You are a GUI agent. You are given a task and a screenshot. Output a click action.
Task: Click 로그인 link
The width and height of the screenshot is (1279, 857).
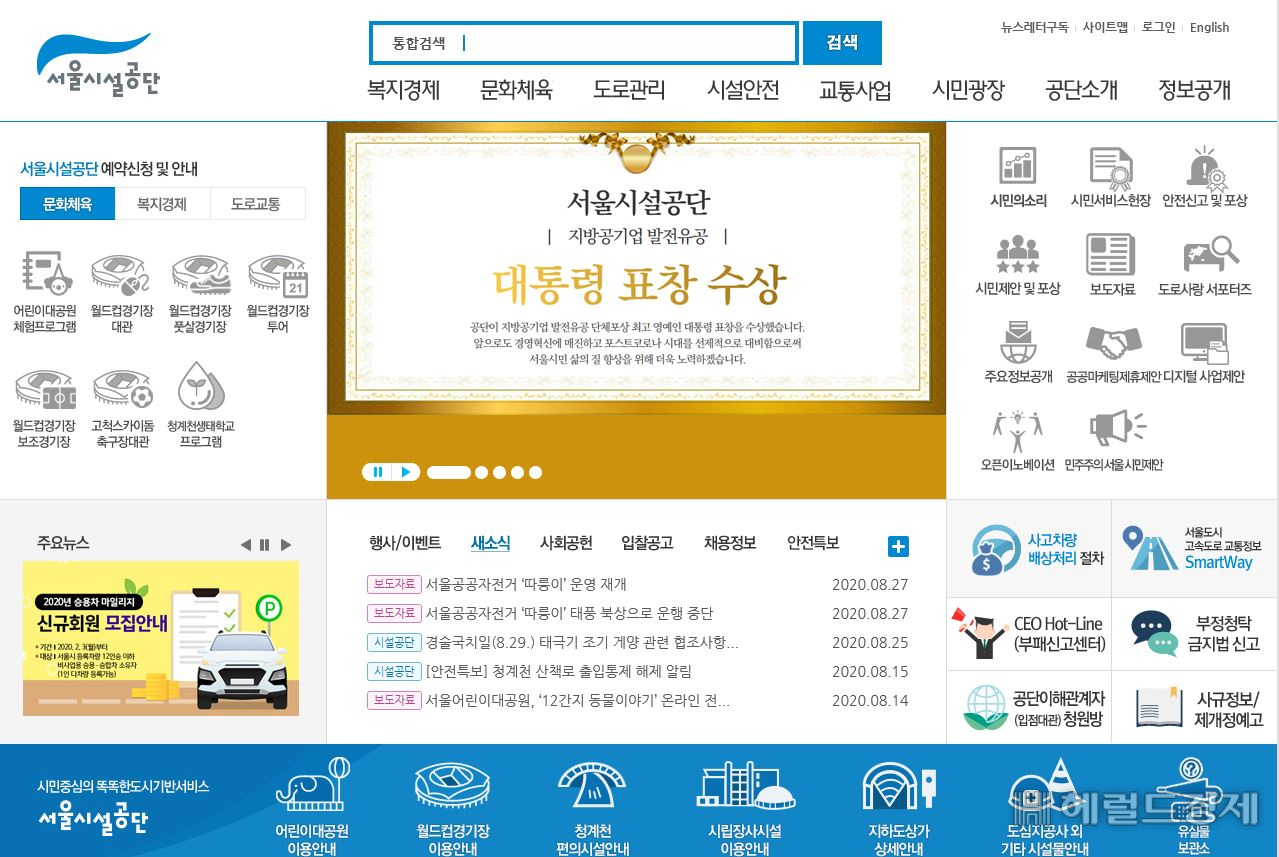click(1159, 27)
